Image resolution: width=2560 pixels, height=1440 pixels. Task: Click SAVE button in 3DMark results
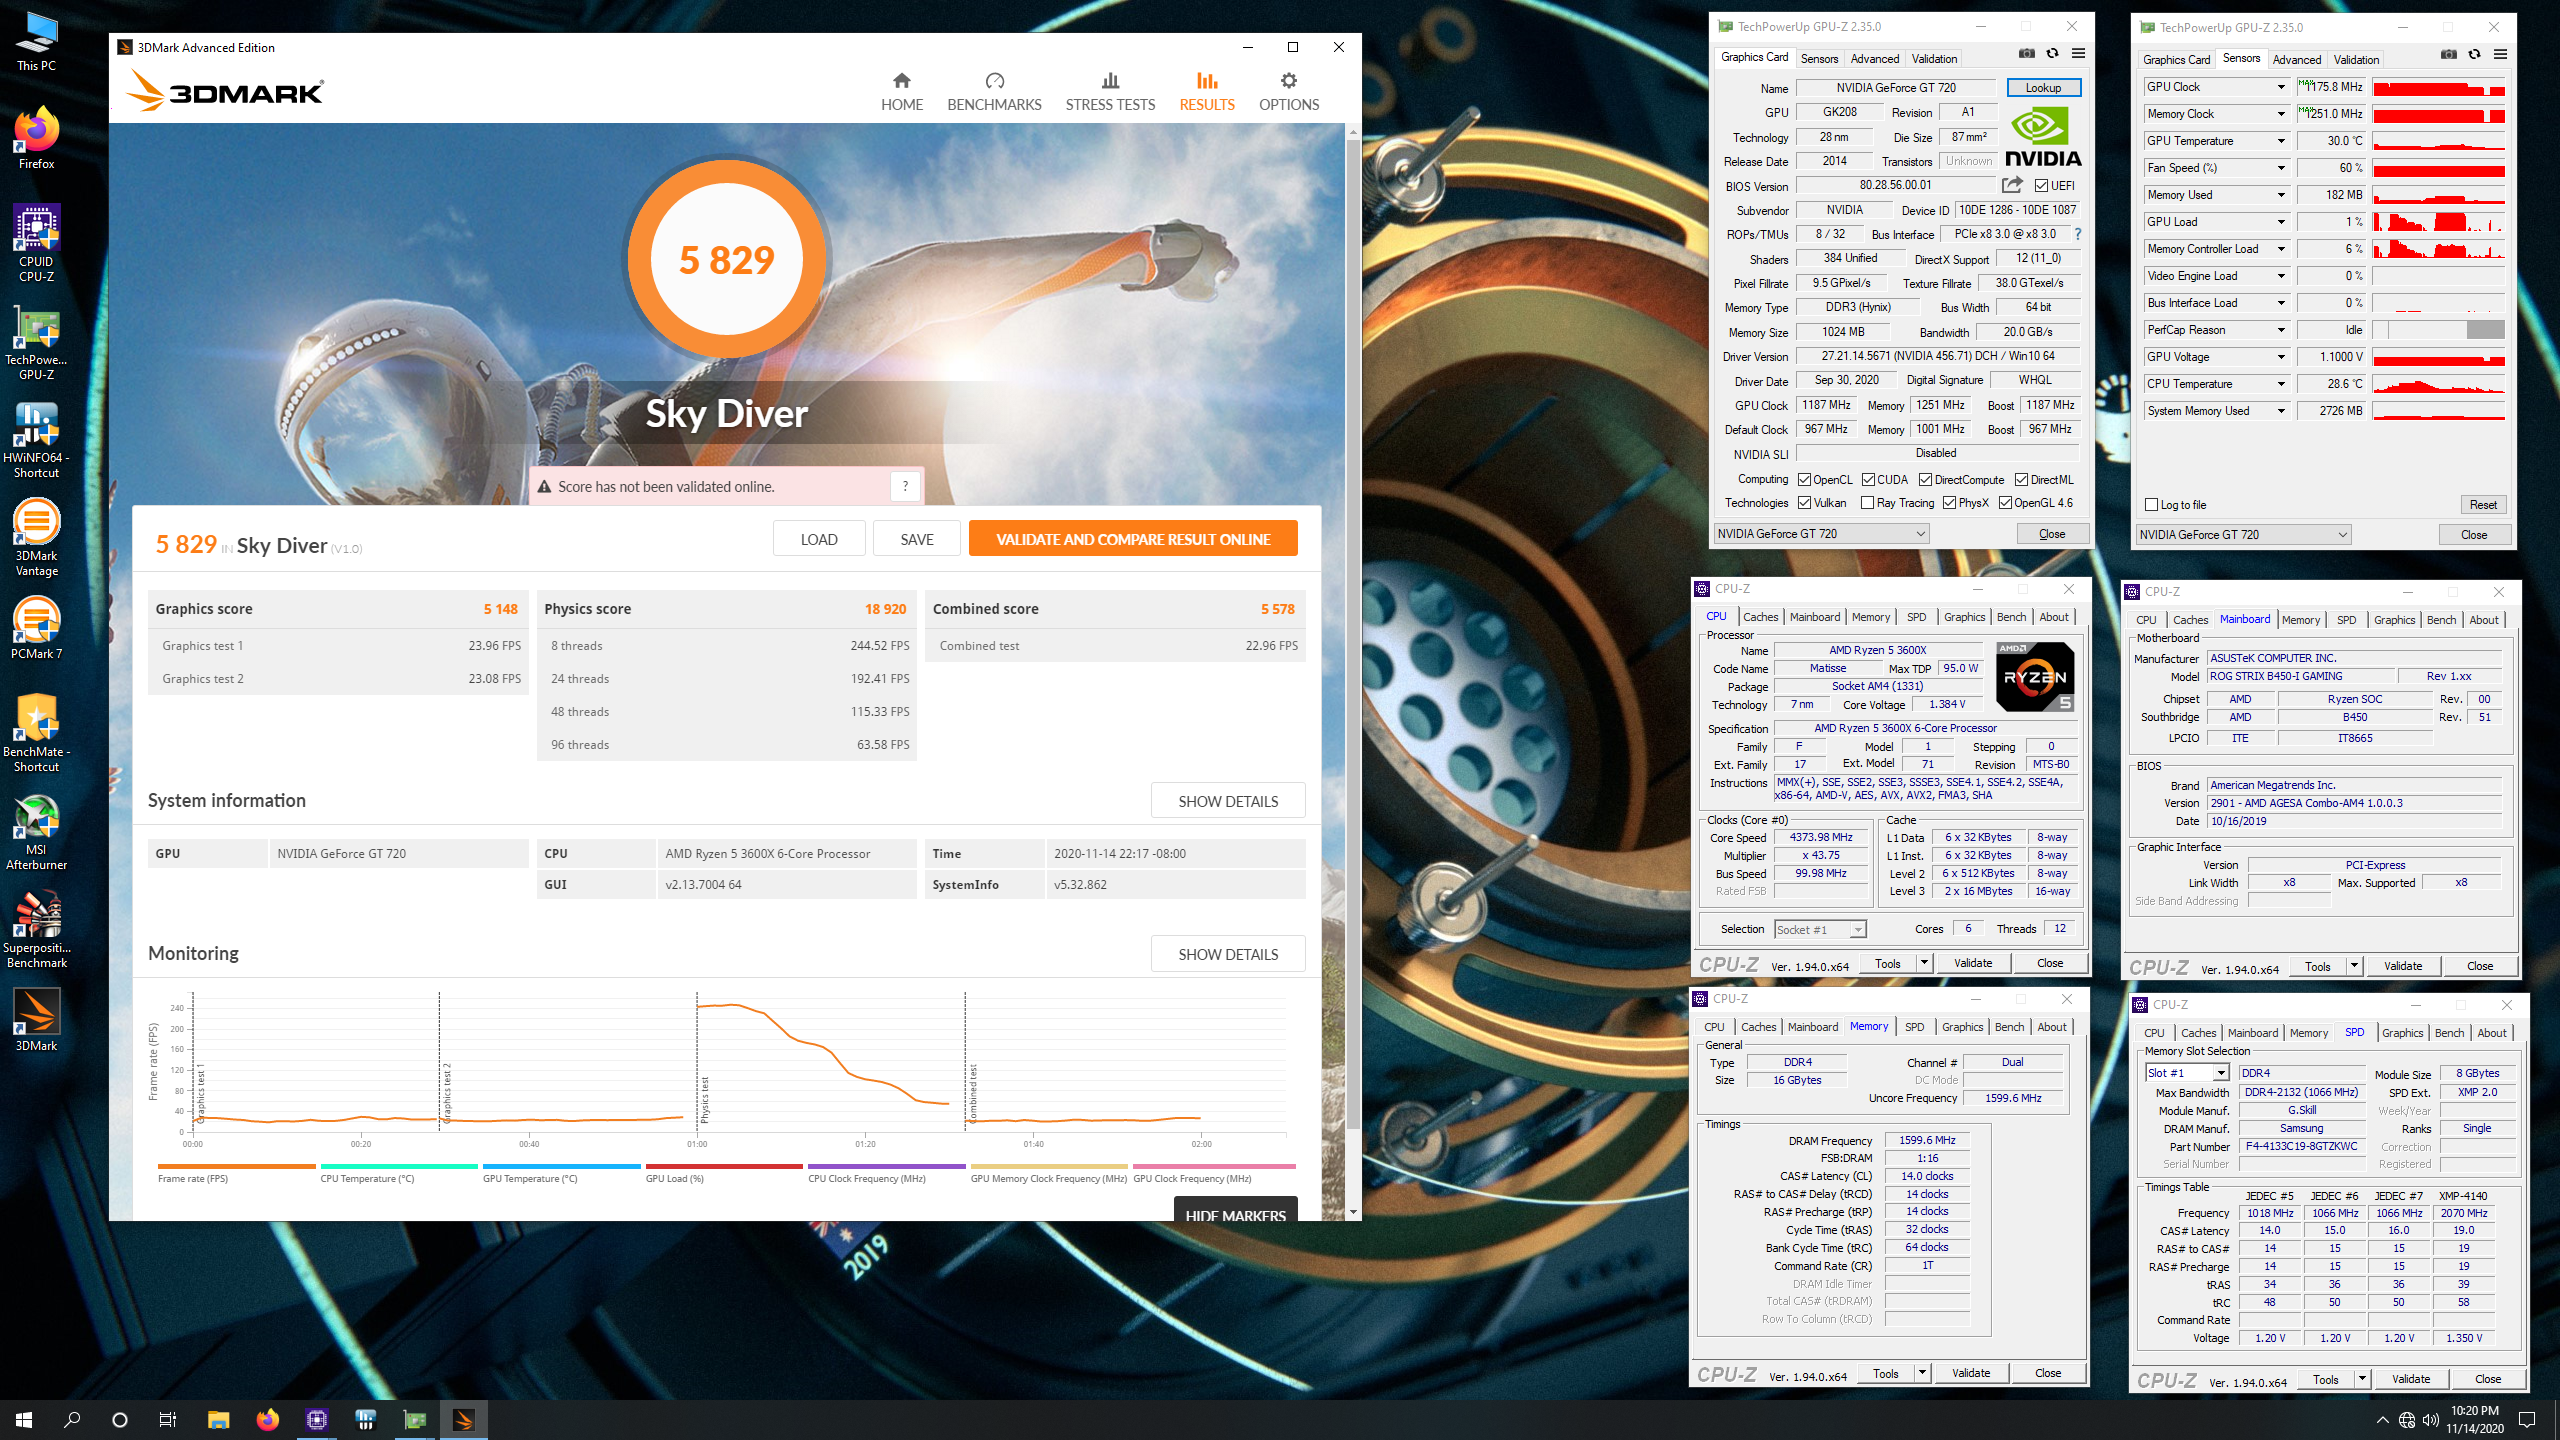coord(916,538)
